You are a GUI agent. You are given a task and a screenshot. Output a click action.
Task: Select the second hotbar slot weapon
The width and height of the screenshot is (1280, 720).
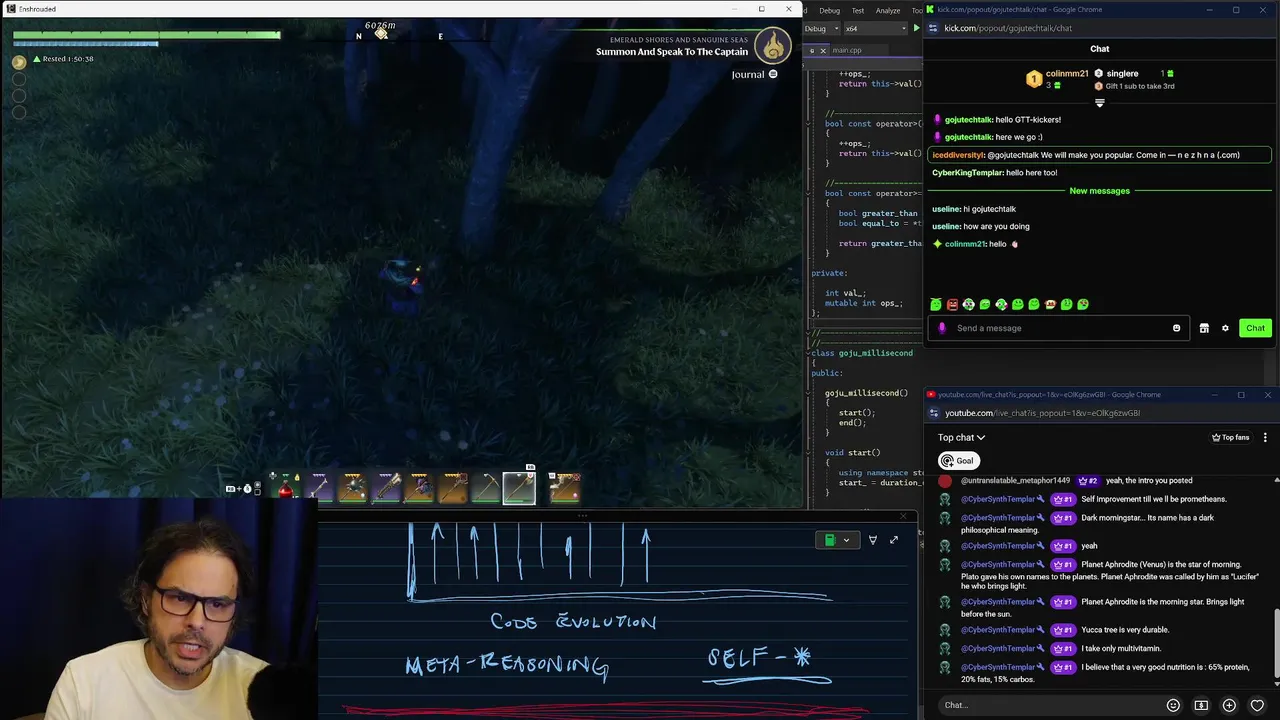(x=320, y=487)
